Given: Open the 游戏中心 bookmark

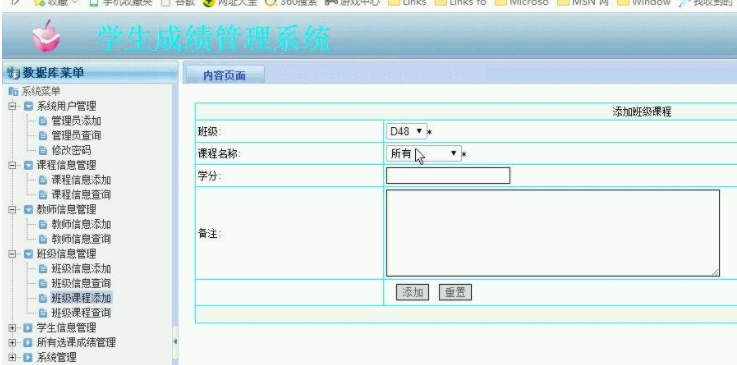Looking at the screenshot, I should pos(353,2).
